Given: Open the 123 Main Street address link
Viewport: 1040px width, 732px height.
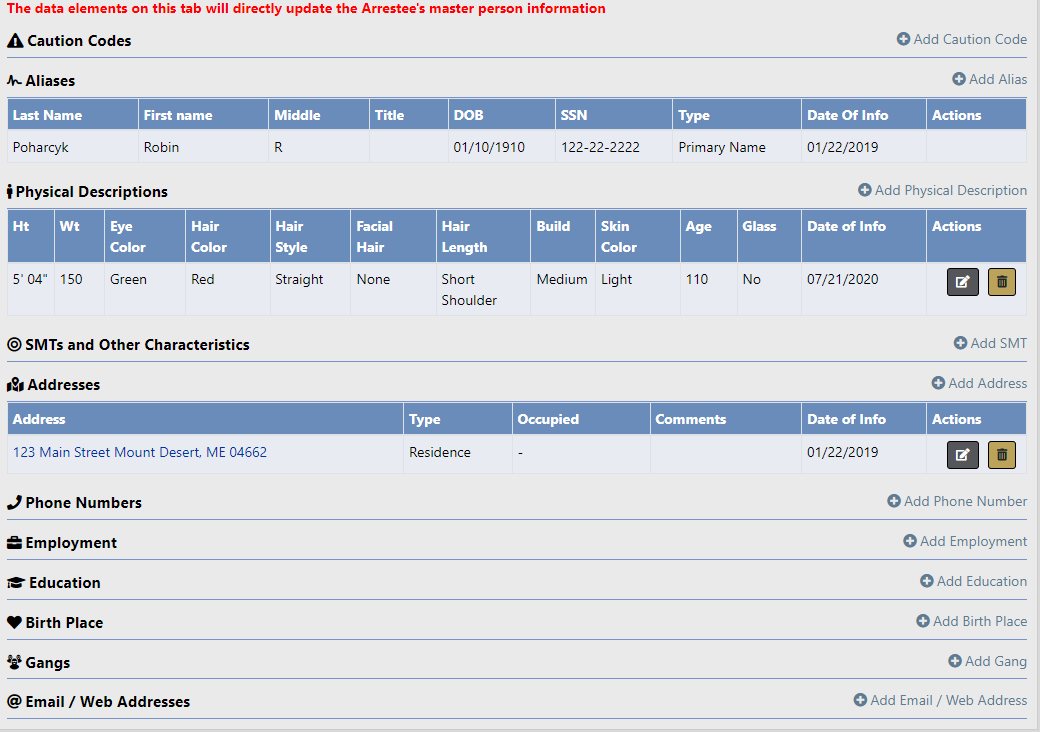Looking at the screenshot, I should pyautogui.click(x=140, y=452).
